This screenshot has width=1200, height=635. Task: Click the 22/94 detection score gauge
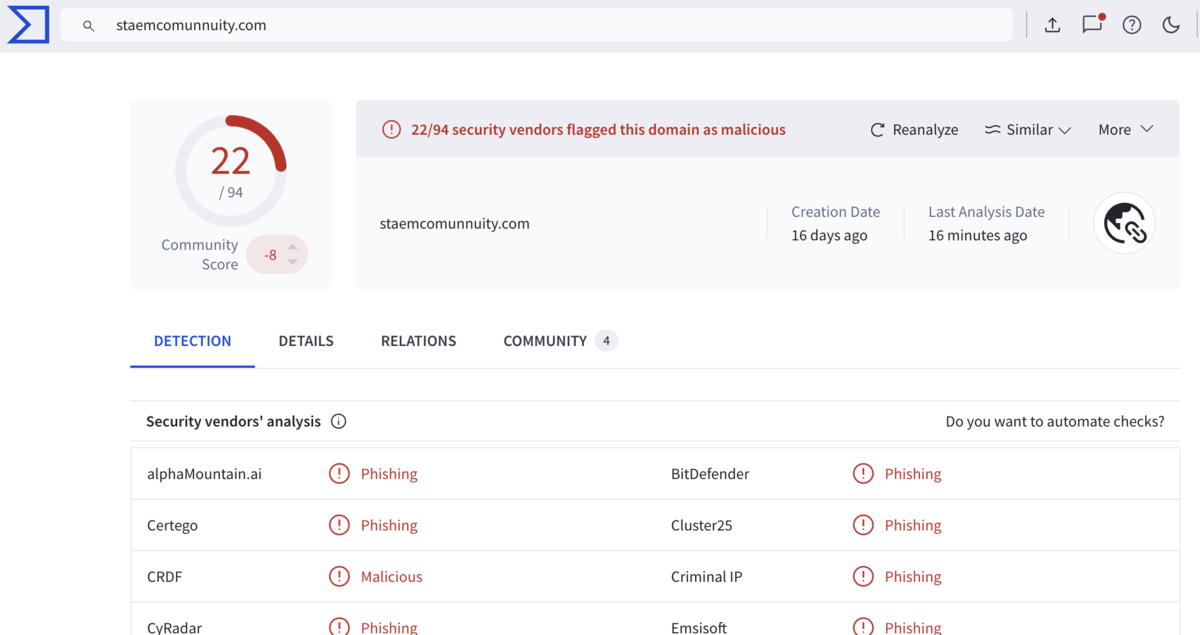[231, 171]
